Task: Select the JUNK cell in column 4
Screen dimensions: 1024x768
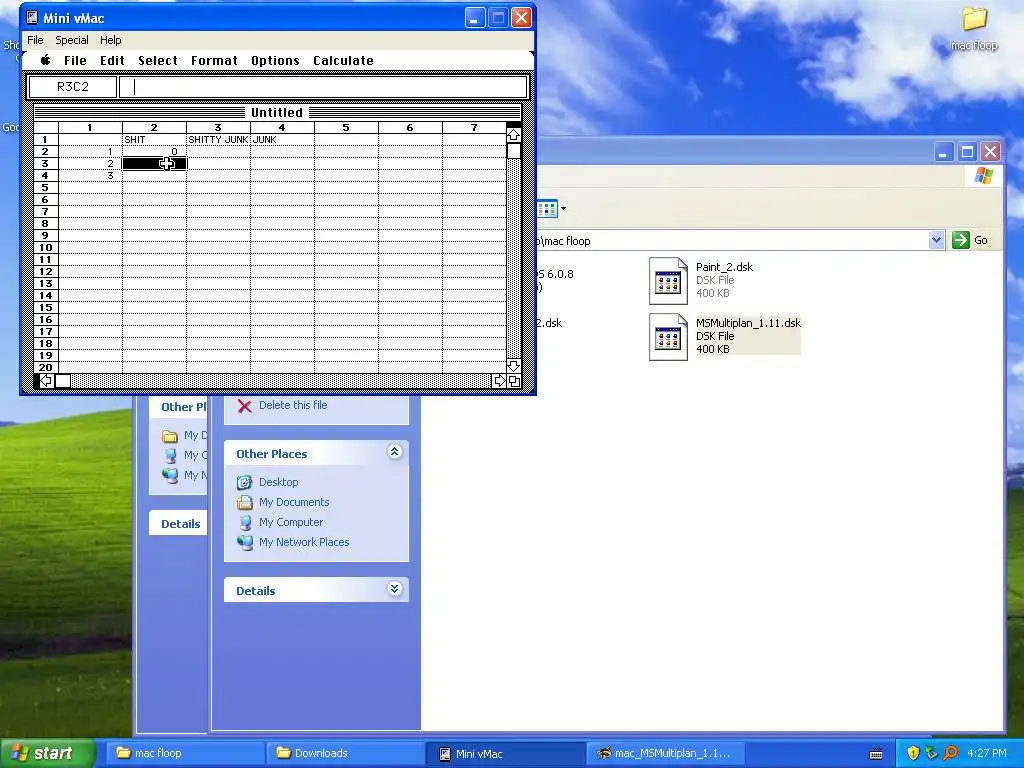Action: 282,140
